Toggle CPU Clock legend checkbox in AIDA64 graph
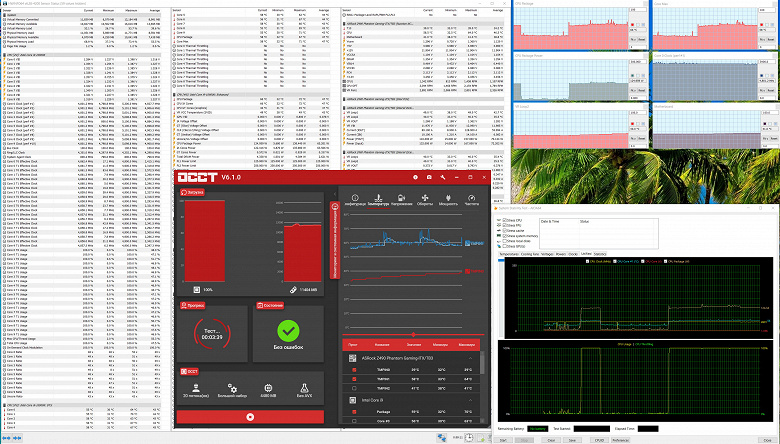Image resolution: width=780 pixels, height=444 pixels. point(588,261)
